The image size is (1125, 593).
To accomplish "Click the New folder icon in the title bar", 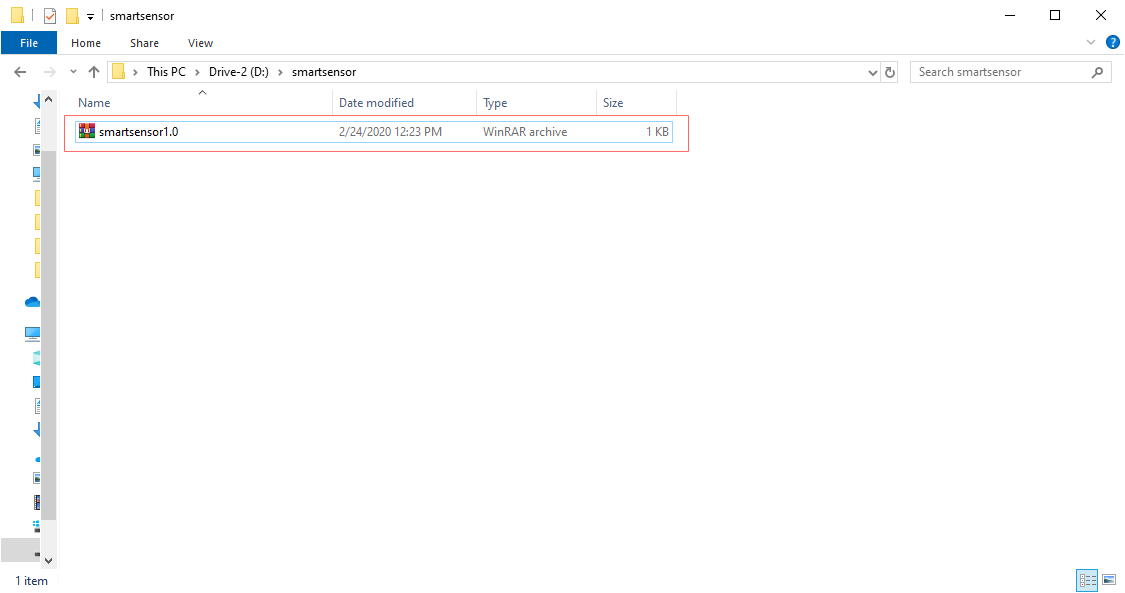I will click(72, 16).
